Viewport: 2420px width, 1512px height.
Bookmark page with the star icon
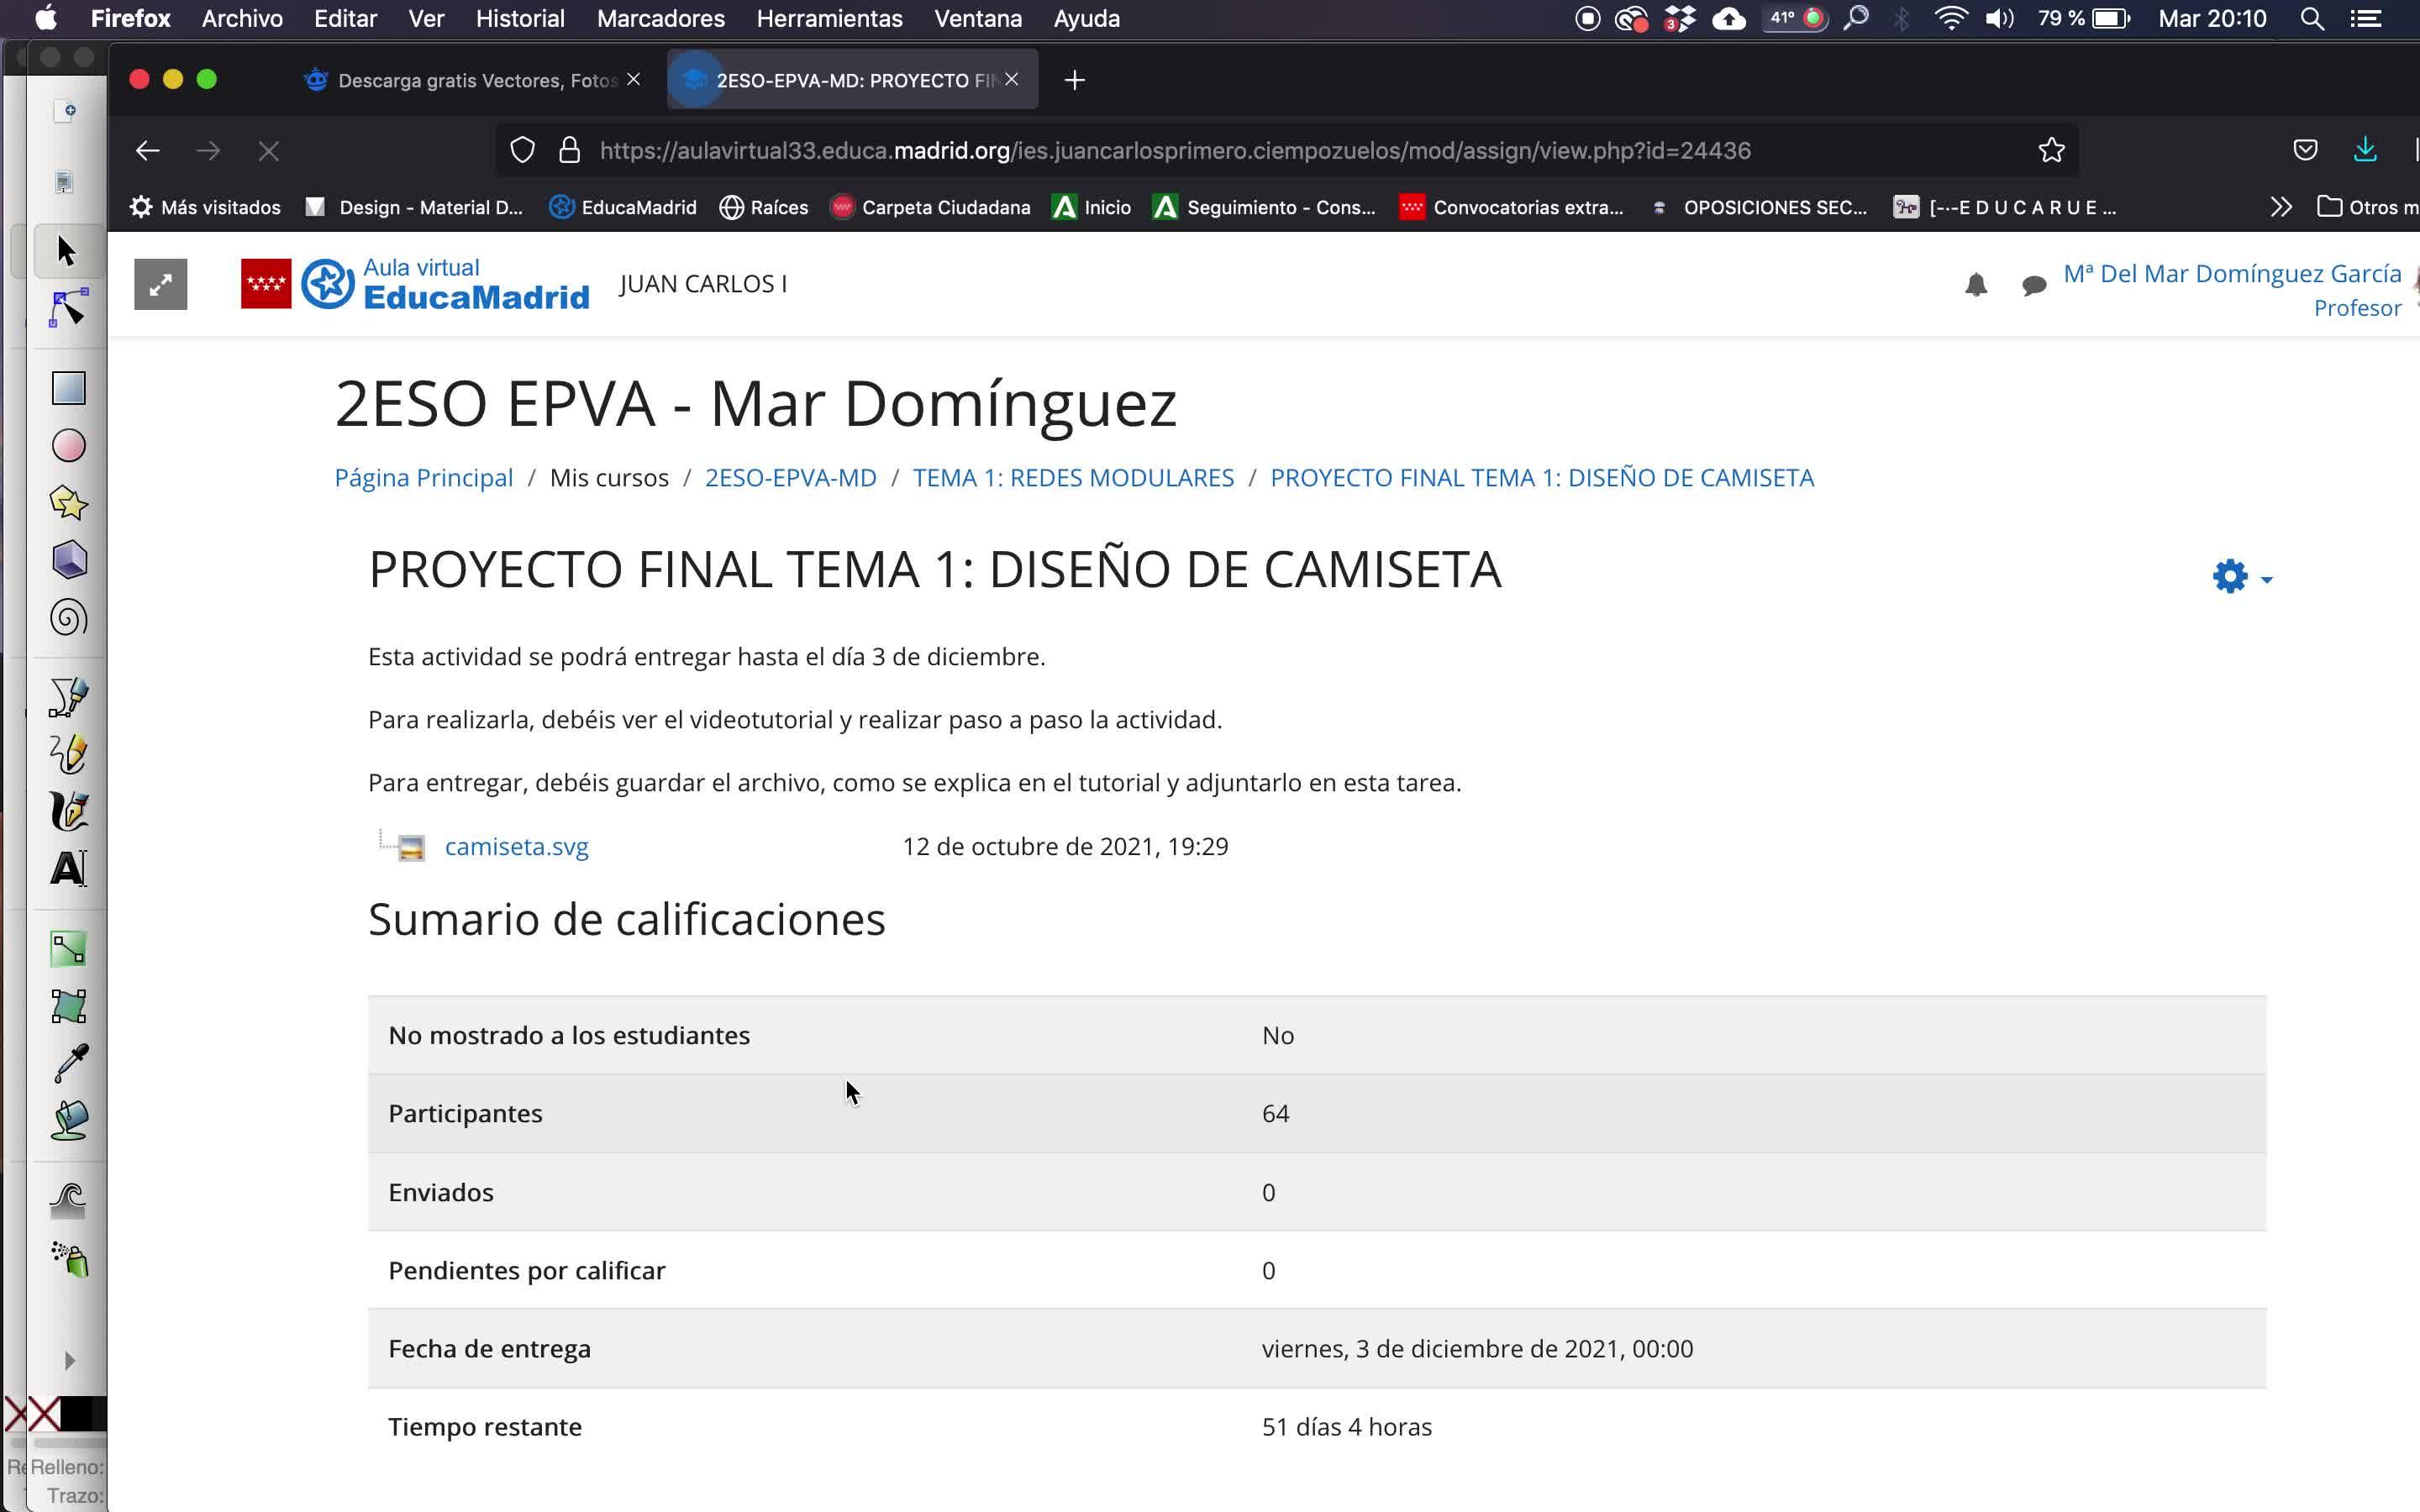[2051, 151]
